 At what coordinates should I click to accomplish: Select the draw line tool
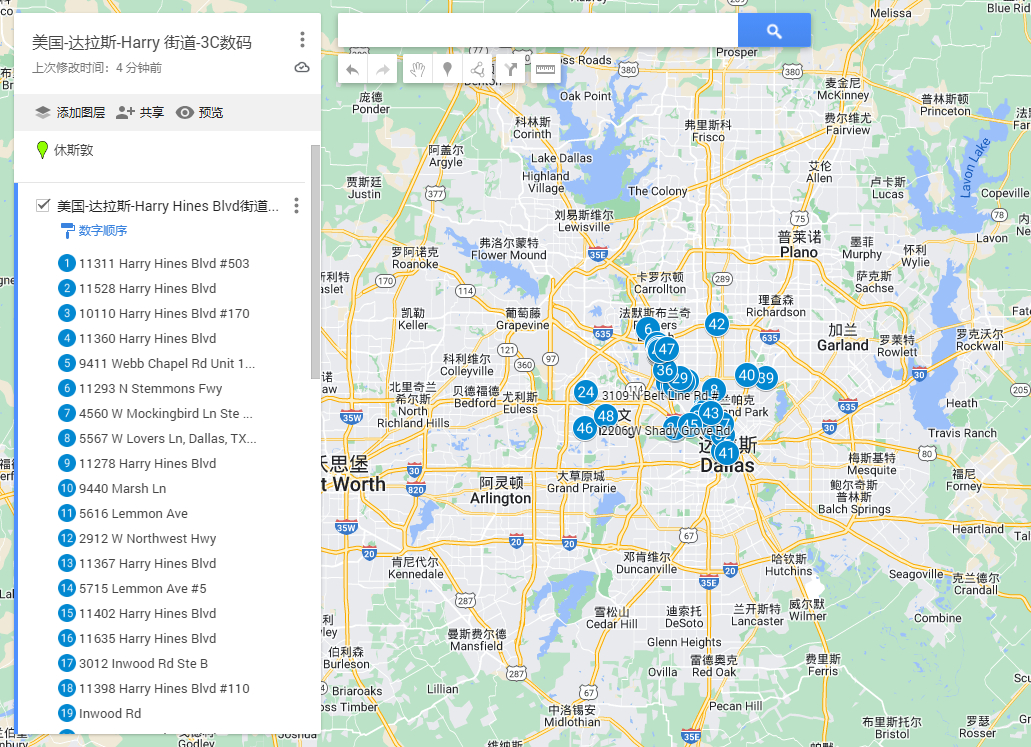(x=478, y=69)
